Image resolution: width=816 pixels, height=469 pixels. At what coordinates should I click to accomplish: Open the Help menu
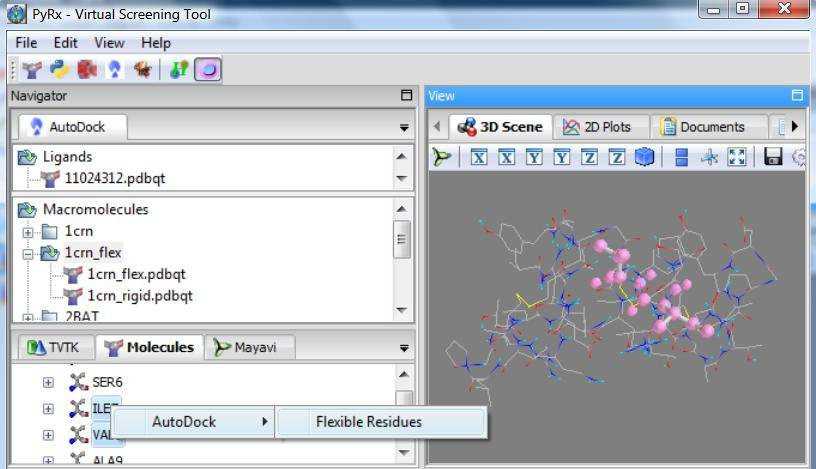(x=156, y=43)
